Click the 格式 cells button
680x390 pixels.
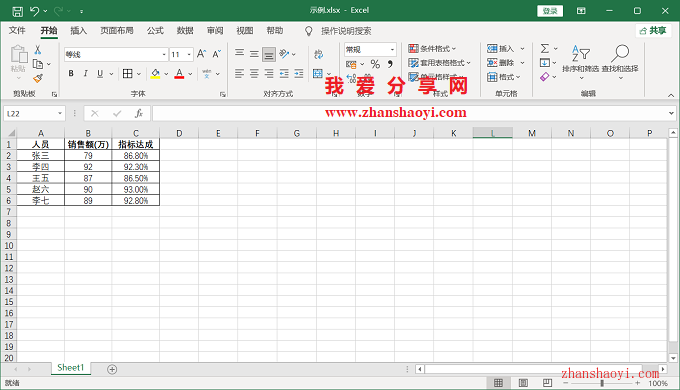503,77
